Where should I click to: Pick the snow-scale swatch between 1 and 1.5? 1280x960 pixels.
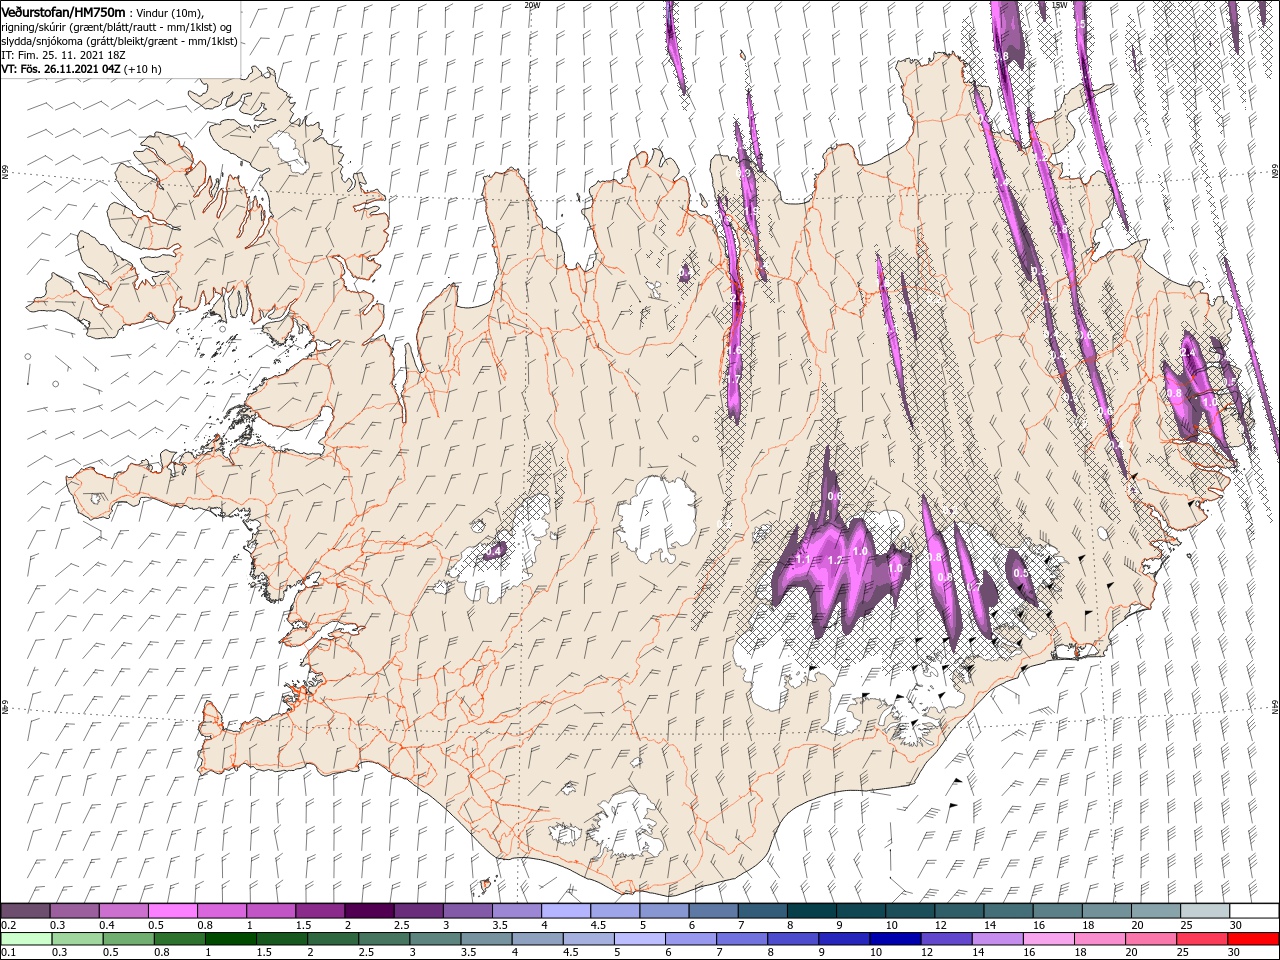click(x=271, y=911)
